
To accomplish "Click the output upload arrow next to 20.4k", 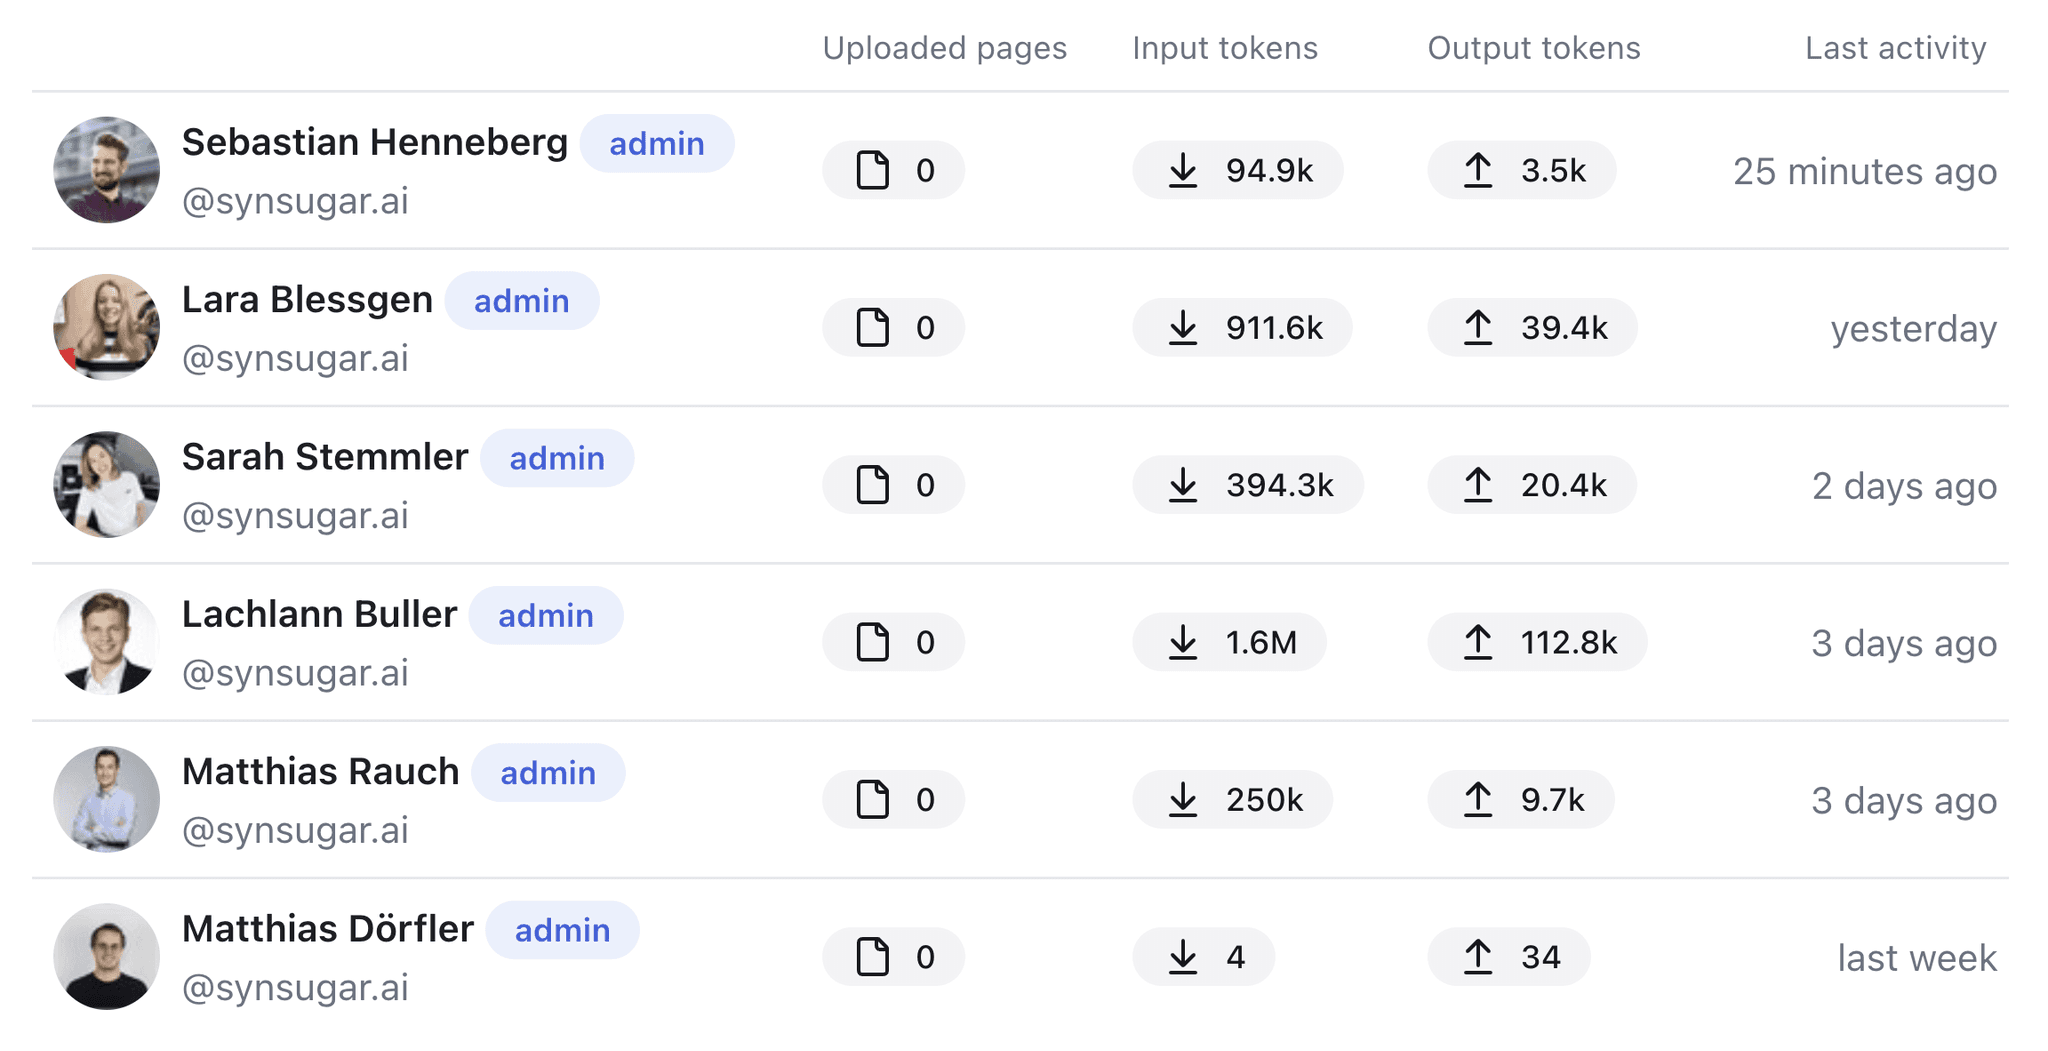I will 1478,484.
